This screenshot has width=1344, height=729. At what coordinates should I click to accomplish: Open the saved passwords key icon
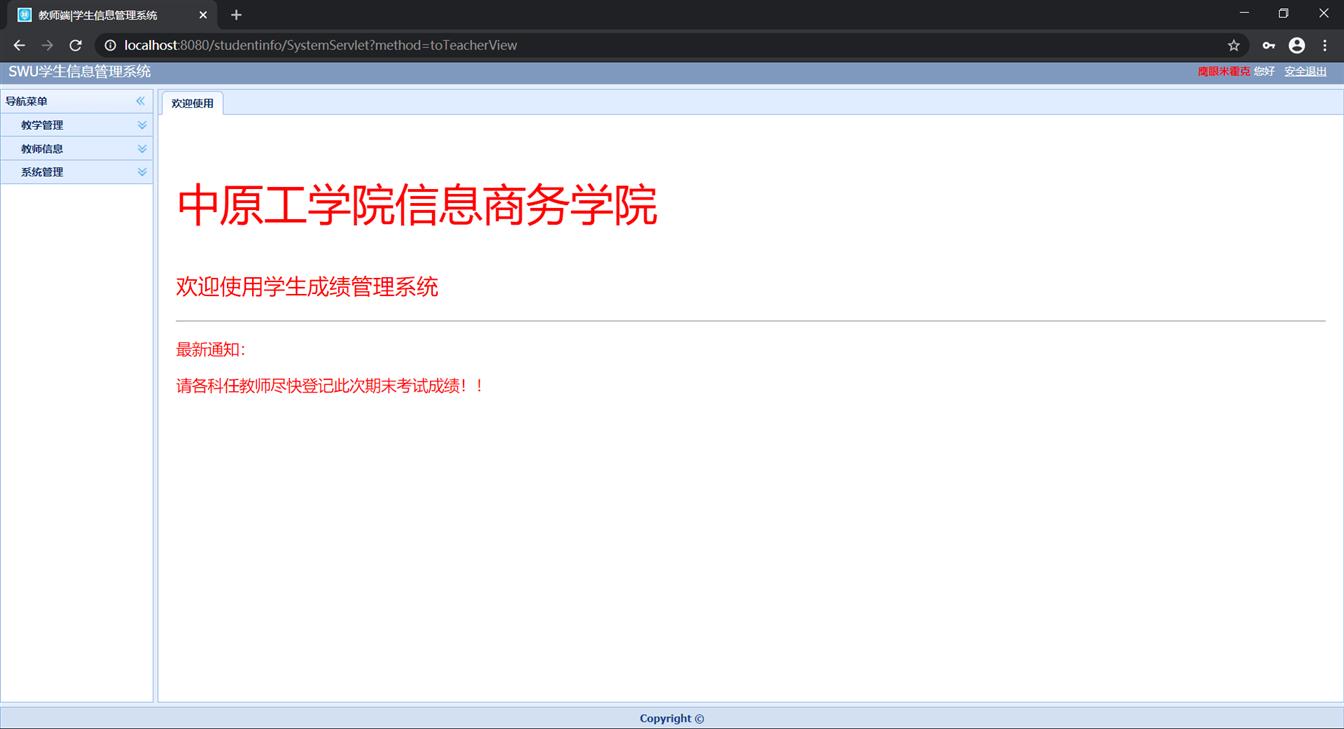coord(1268,45)
